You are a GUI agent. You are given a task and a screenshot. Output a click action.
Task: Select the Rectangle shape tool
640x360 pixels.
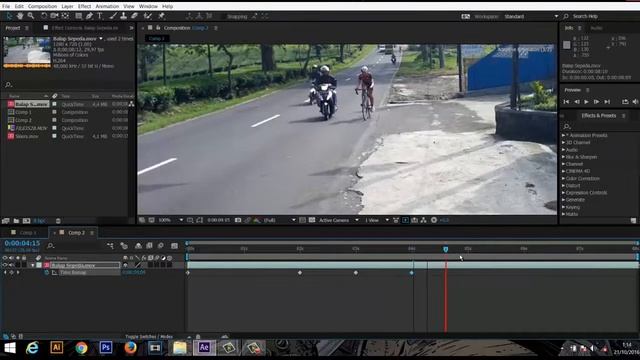click(x=79, y=16)
